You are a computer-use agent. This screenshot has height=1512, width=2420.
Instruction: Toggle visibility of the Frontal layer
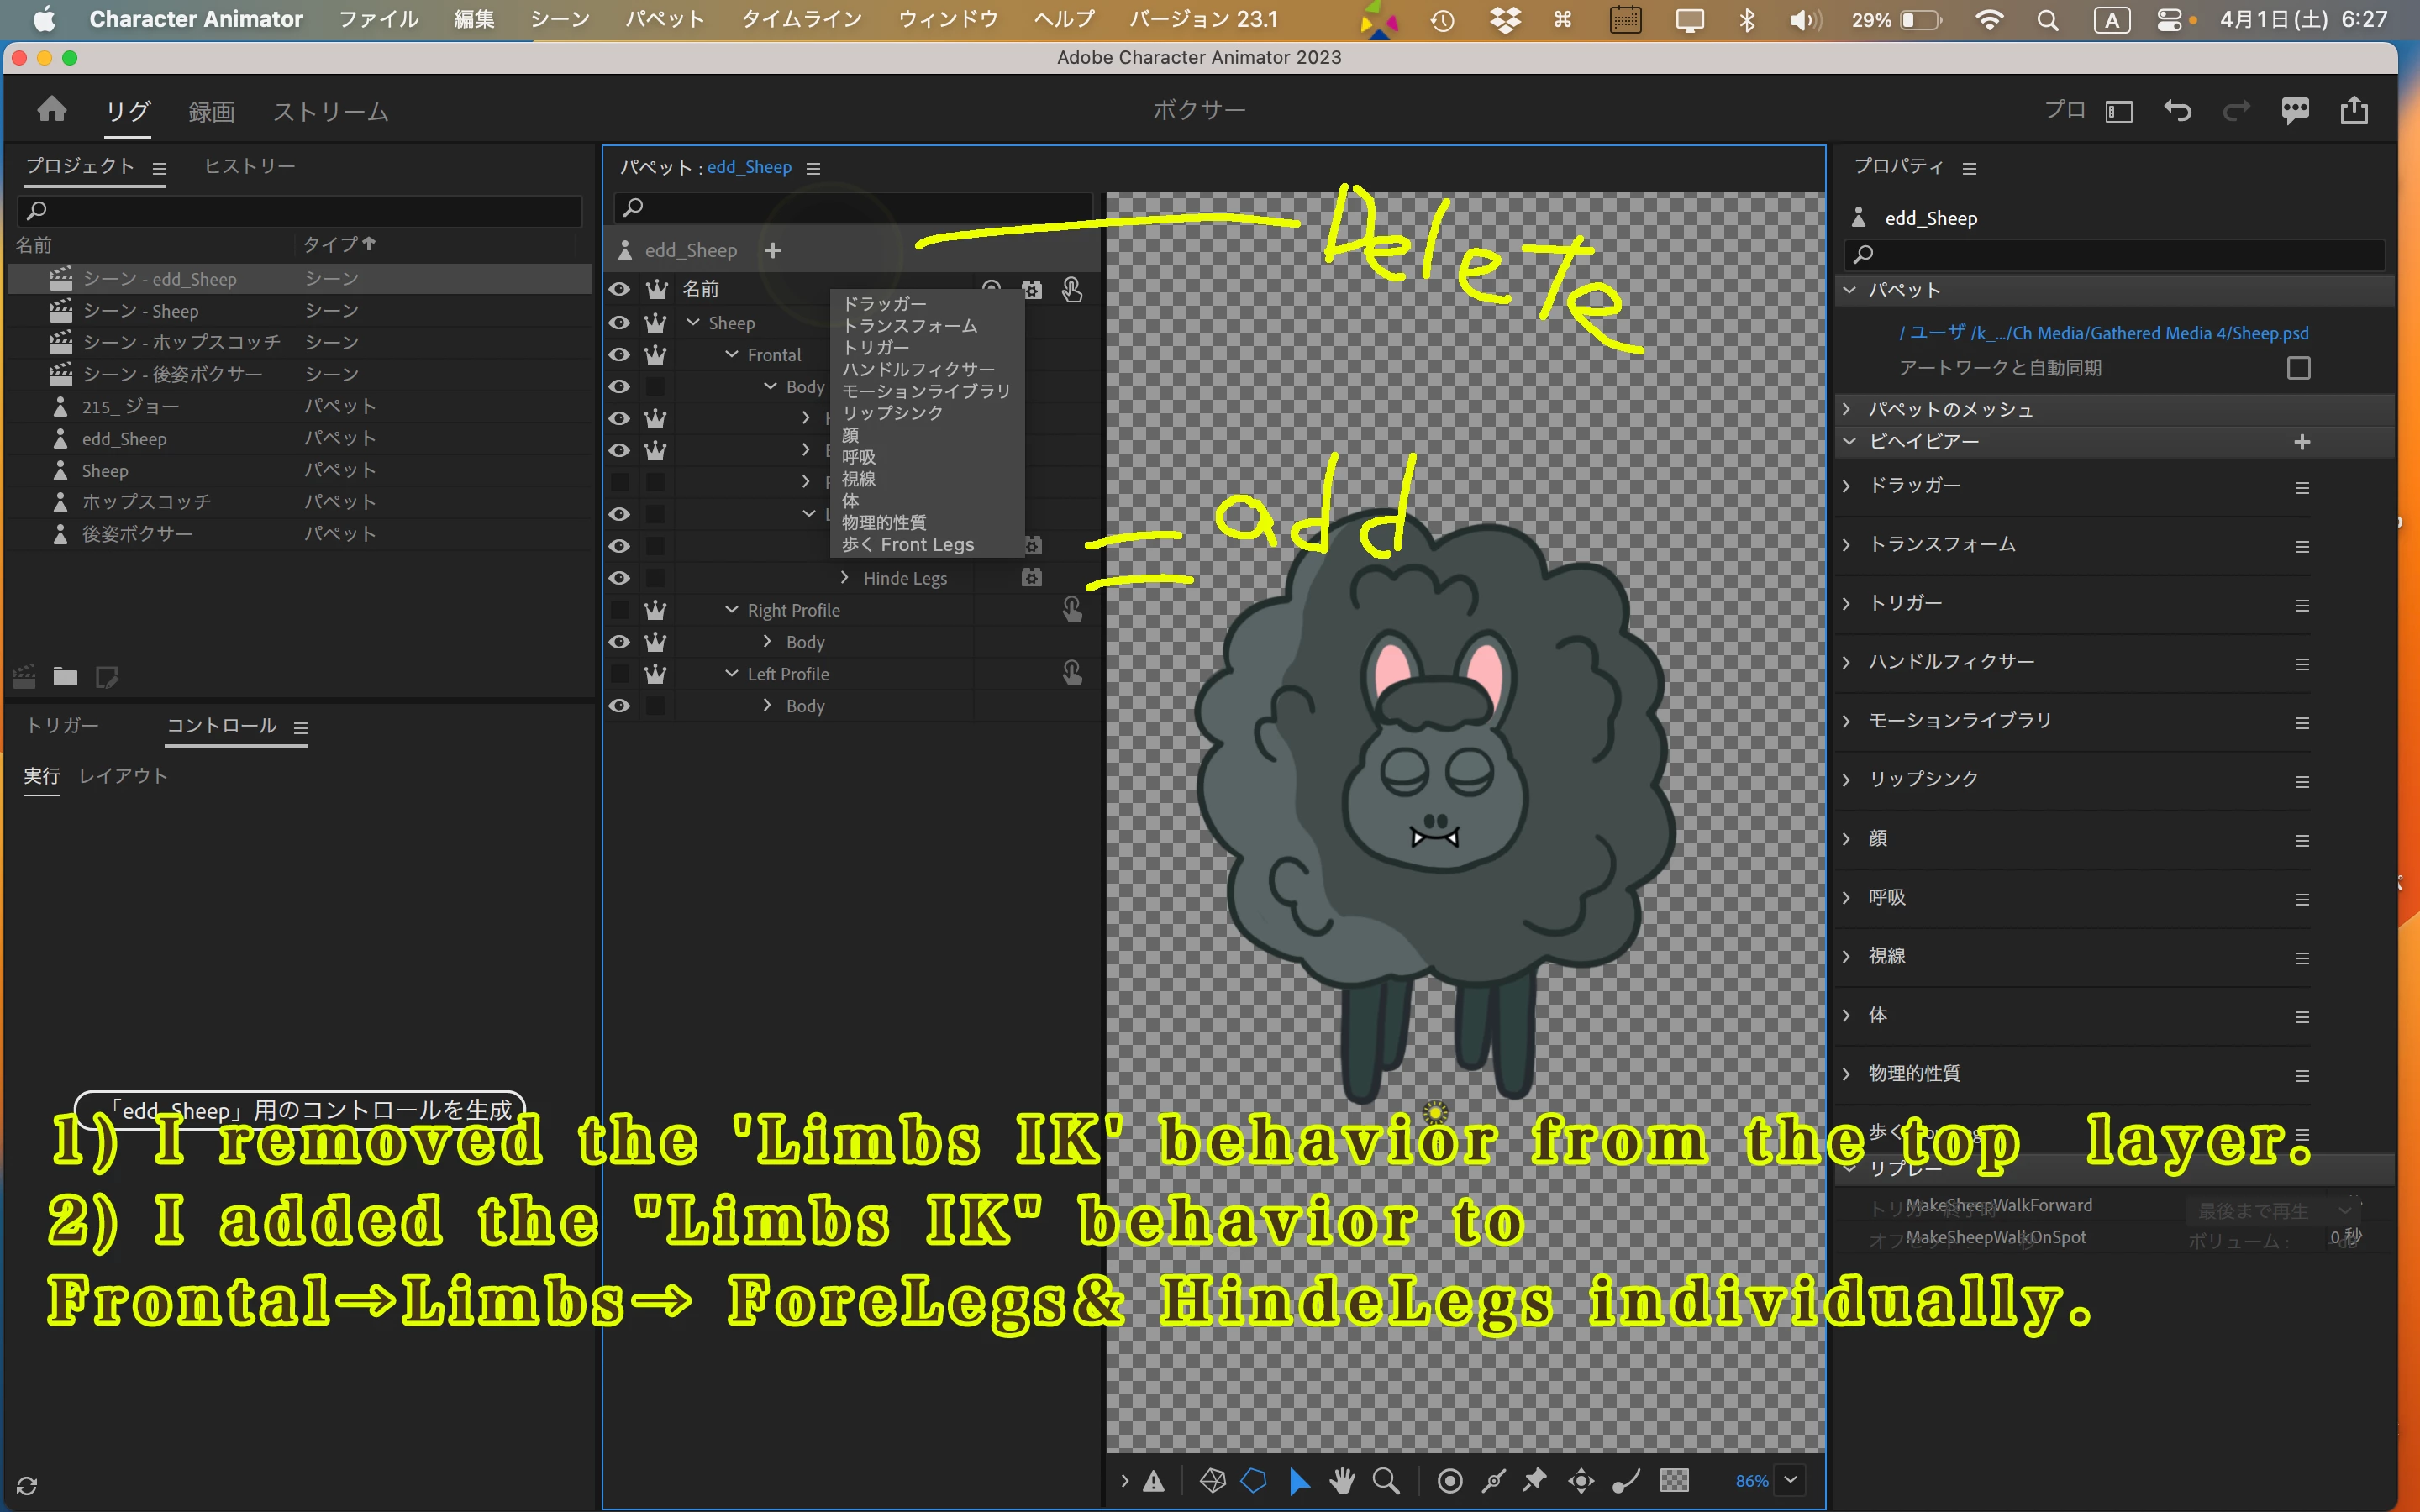point(619,355)
